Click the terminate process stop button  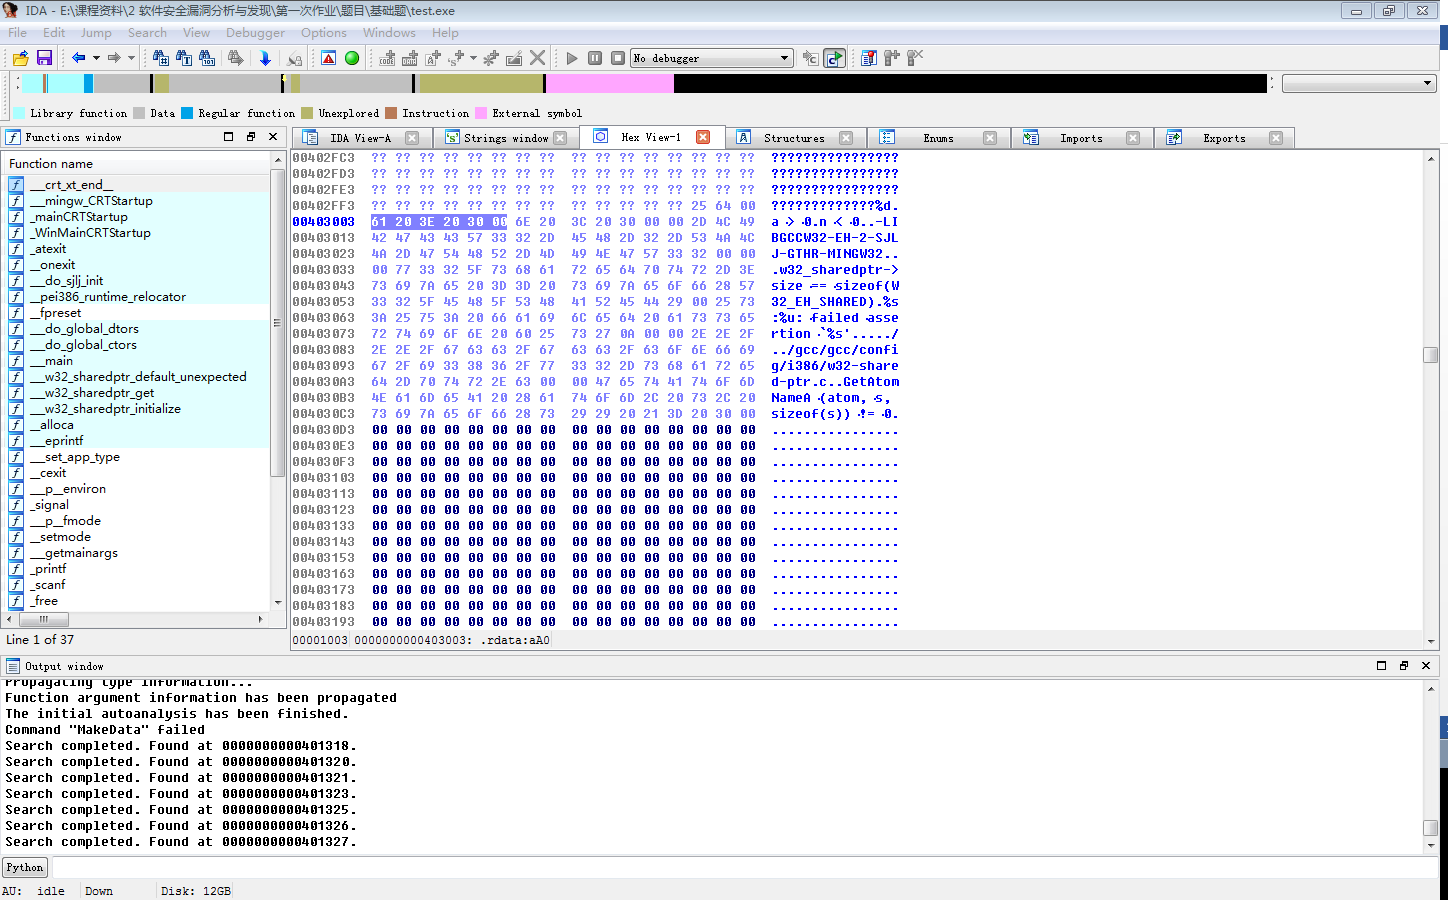pos(618,58)
